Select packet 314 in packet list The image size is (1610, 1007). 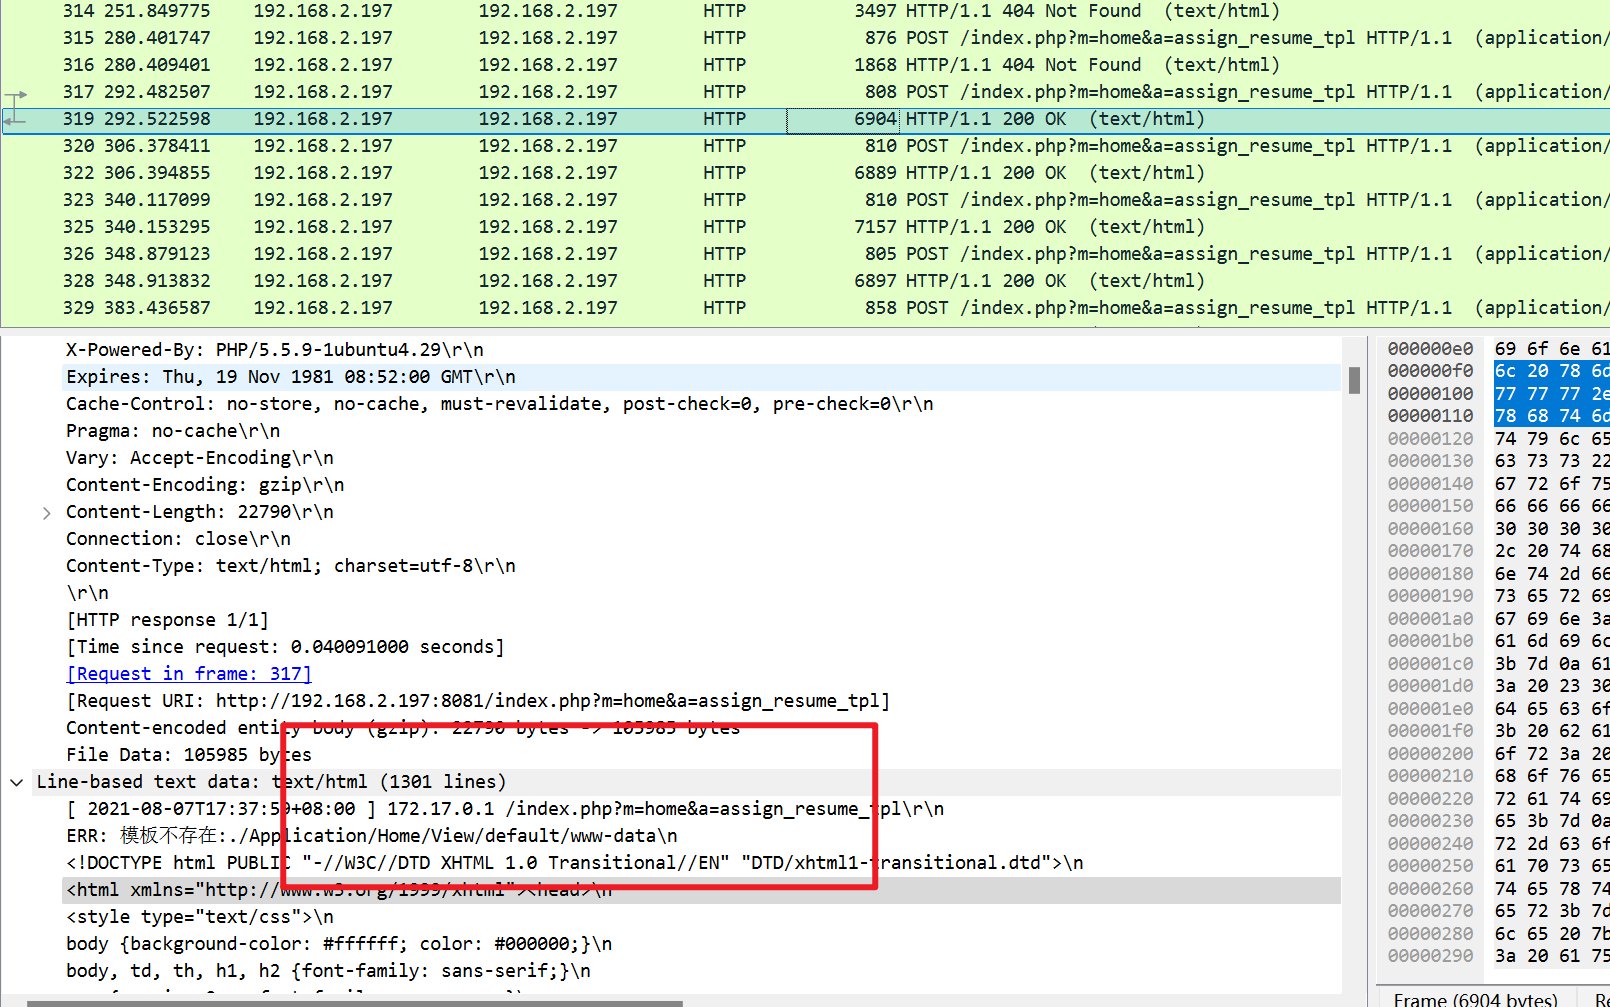(805, 11)
